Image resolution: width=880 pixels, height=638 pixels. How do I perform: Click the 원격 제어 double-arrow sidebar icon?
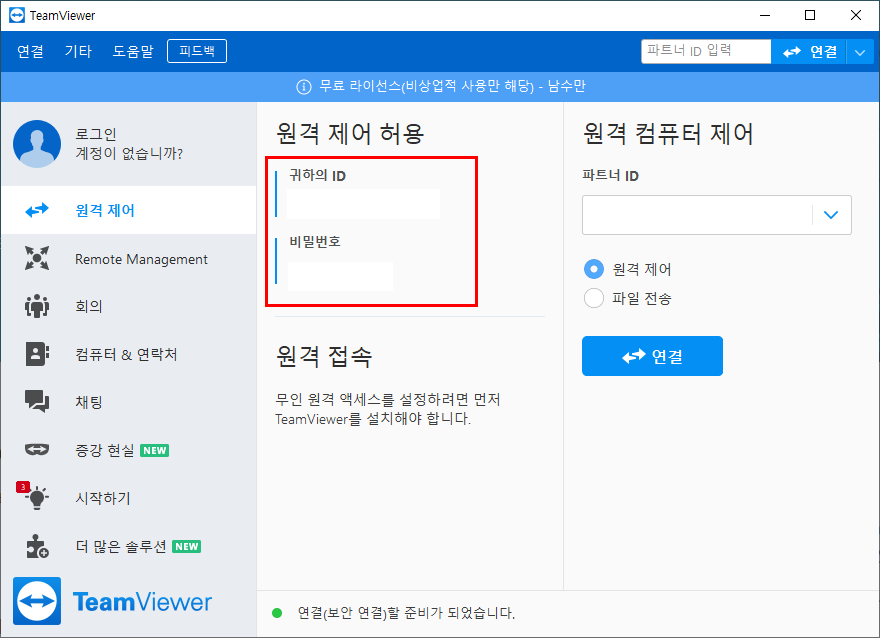point(37,210)
